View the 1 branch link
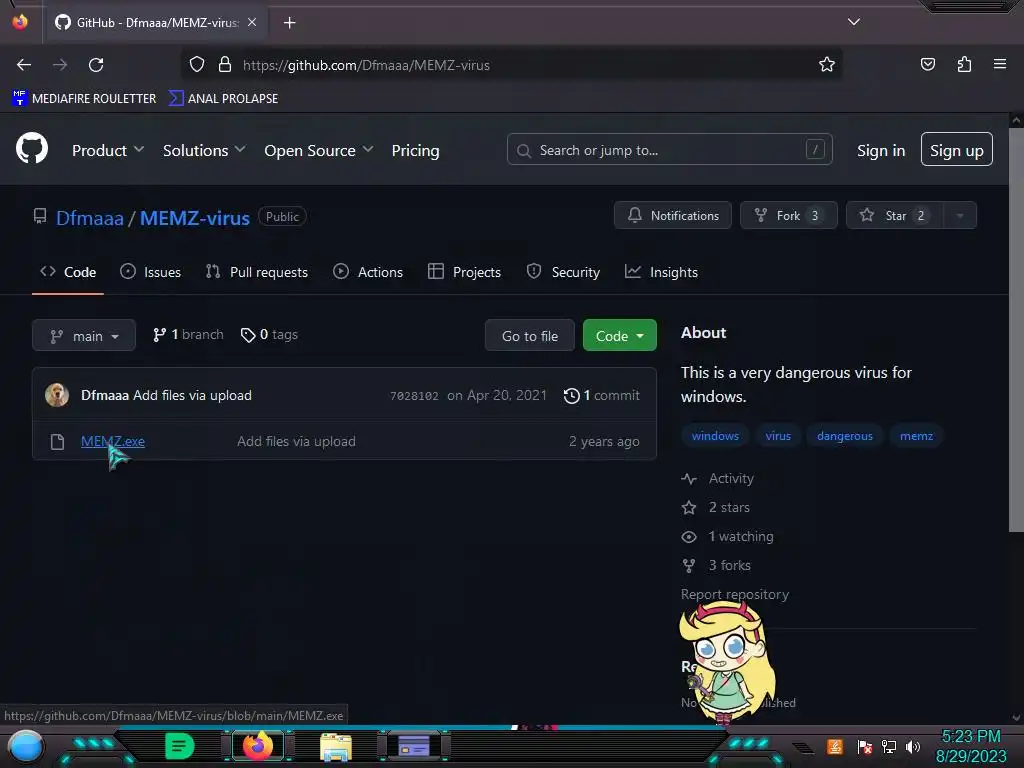Image resolution: width=1024 pixels, height=768 pixels. 188,335
